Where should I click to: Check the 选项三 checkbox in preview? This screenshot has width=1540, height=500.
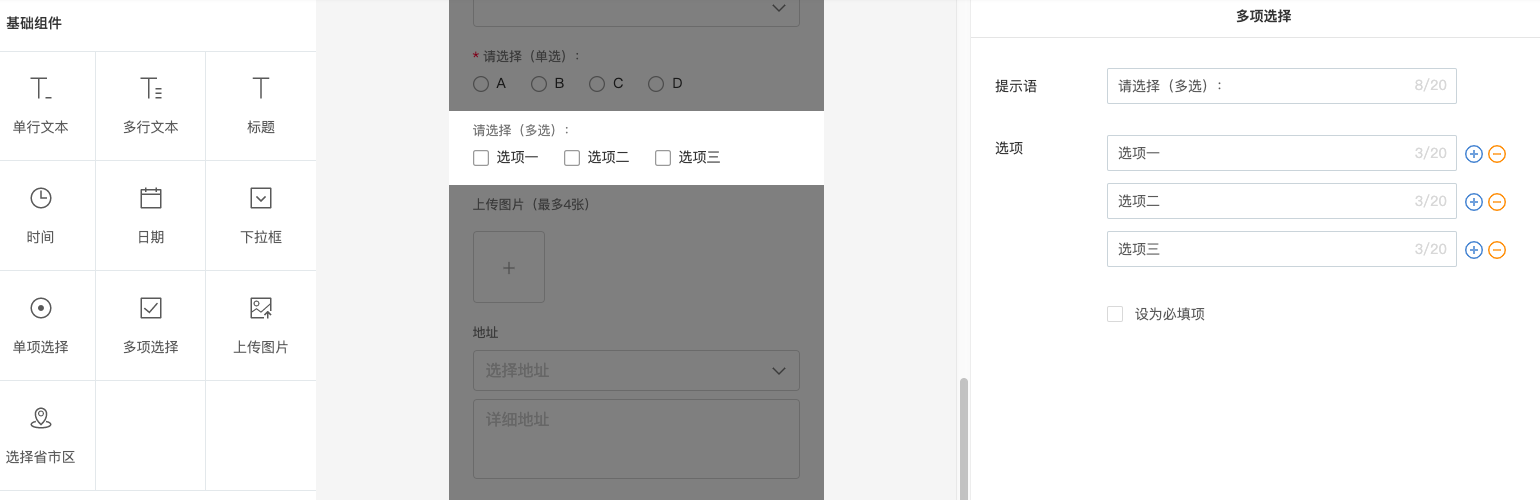[x=663, y=158]
